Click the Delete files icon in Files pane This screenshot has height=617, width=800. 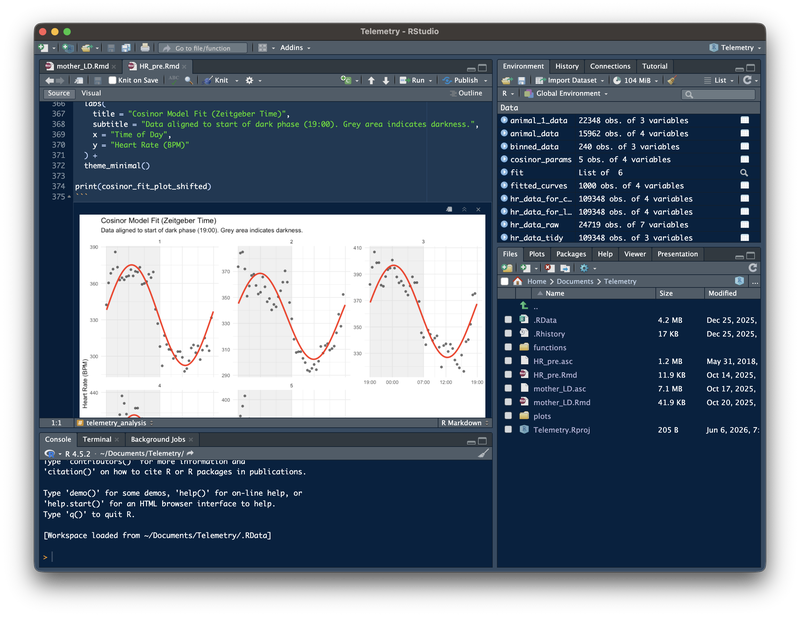tap(549, 268)
